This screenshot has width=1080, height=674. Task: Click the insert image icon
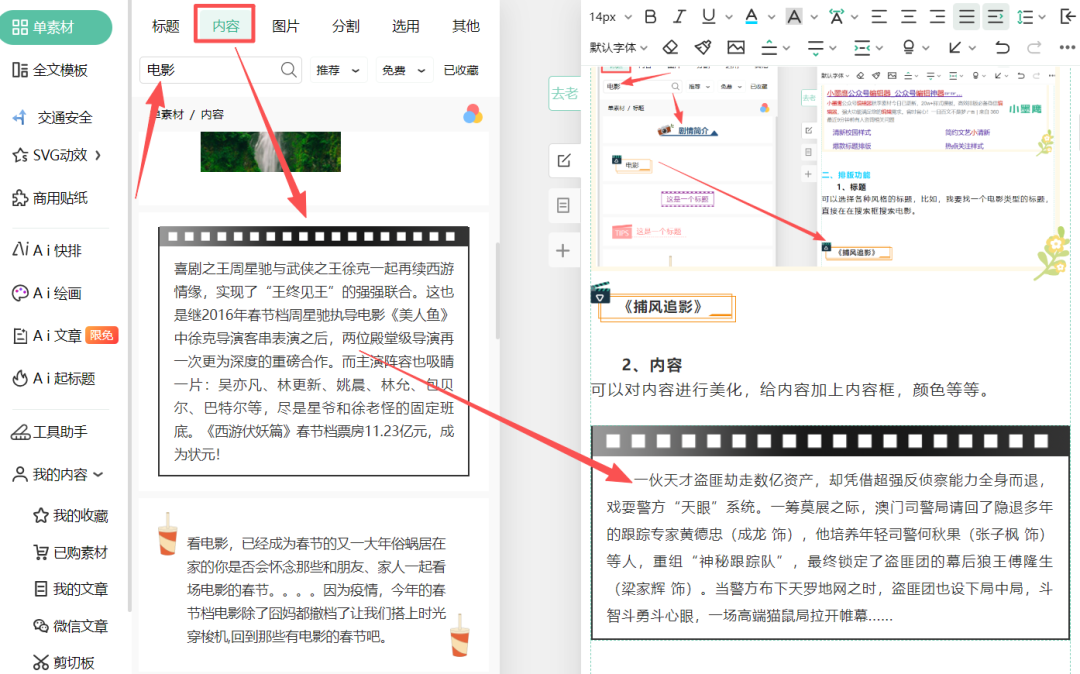736,47
